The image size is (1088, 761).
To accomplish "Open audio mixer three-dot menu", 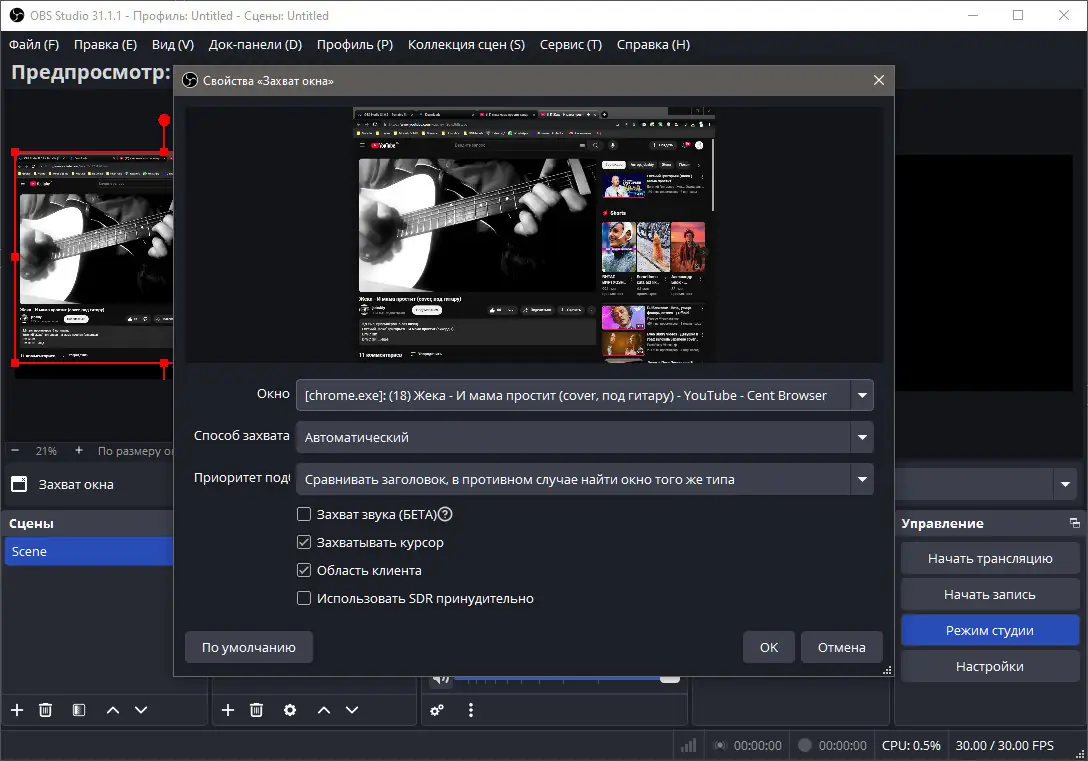I will coord(470,710).
